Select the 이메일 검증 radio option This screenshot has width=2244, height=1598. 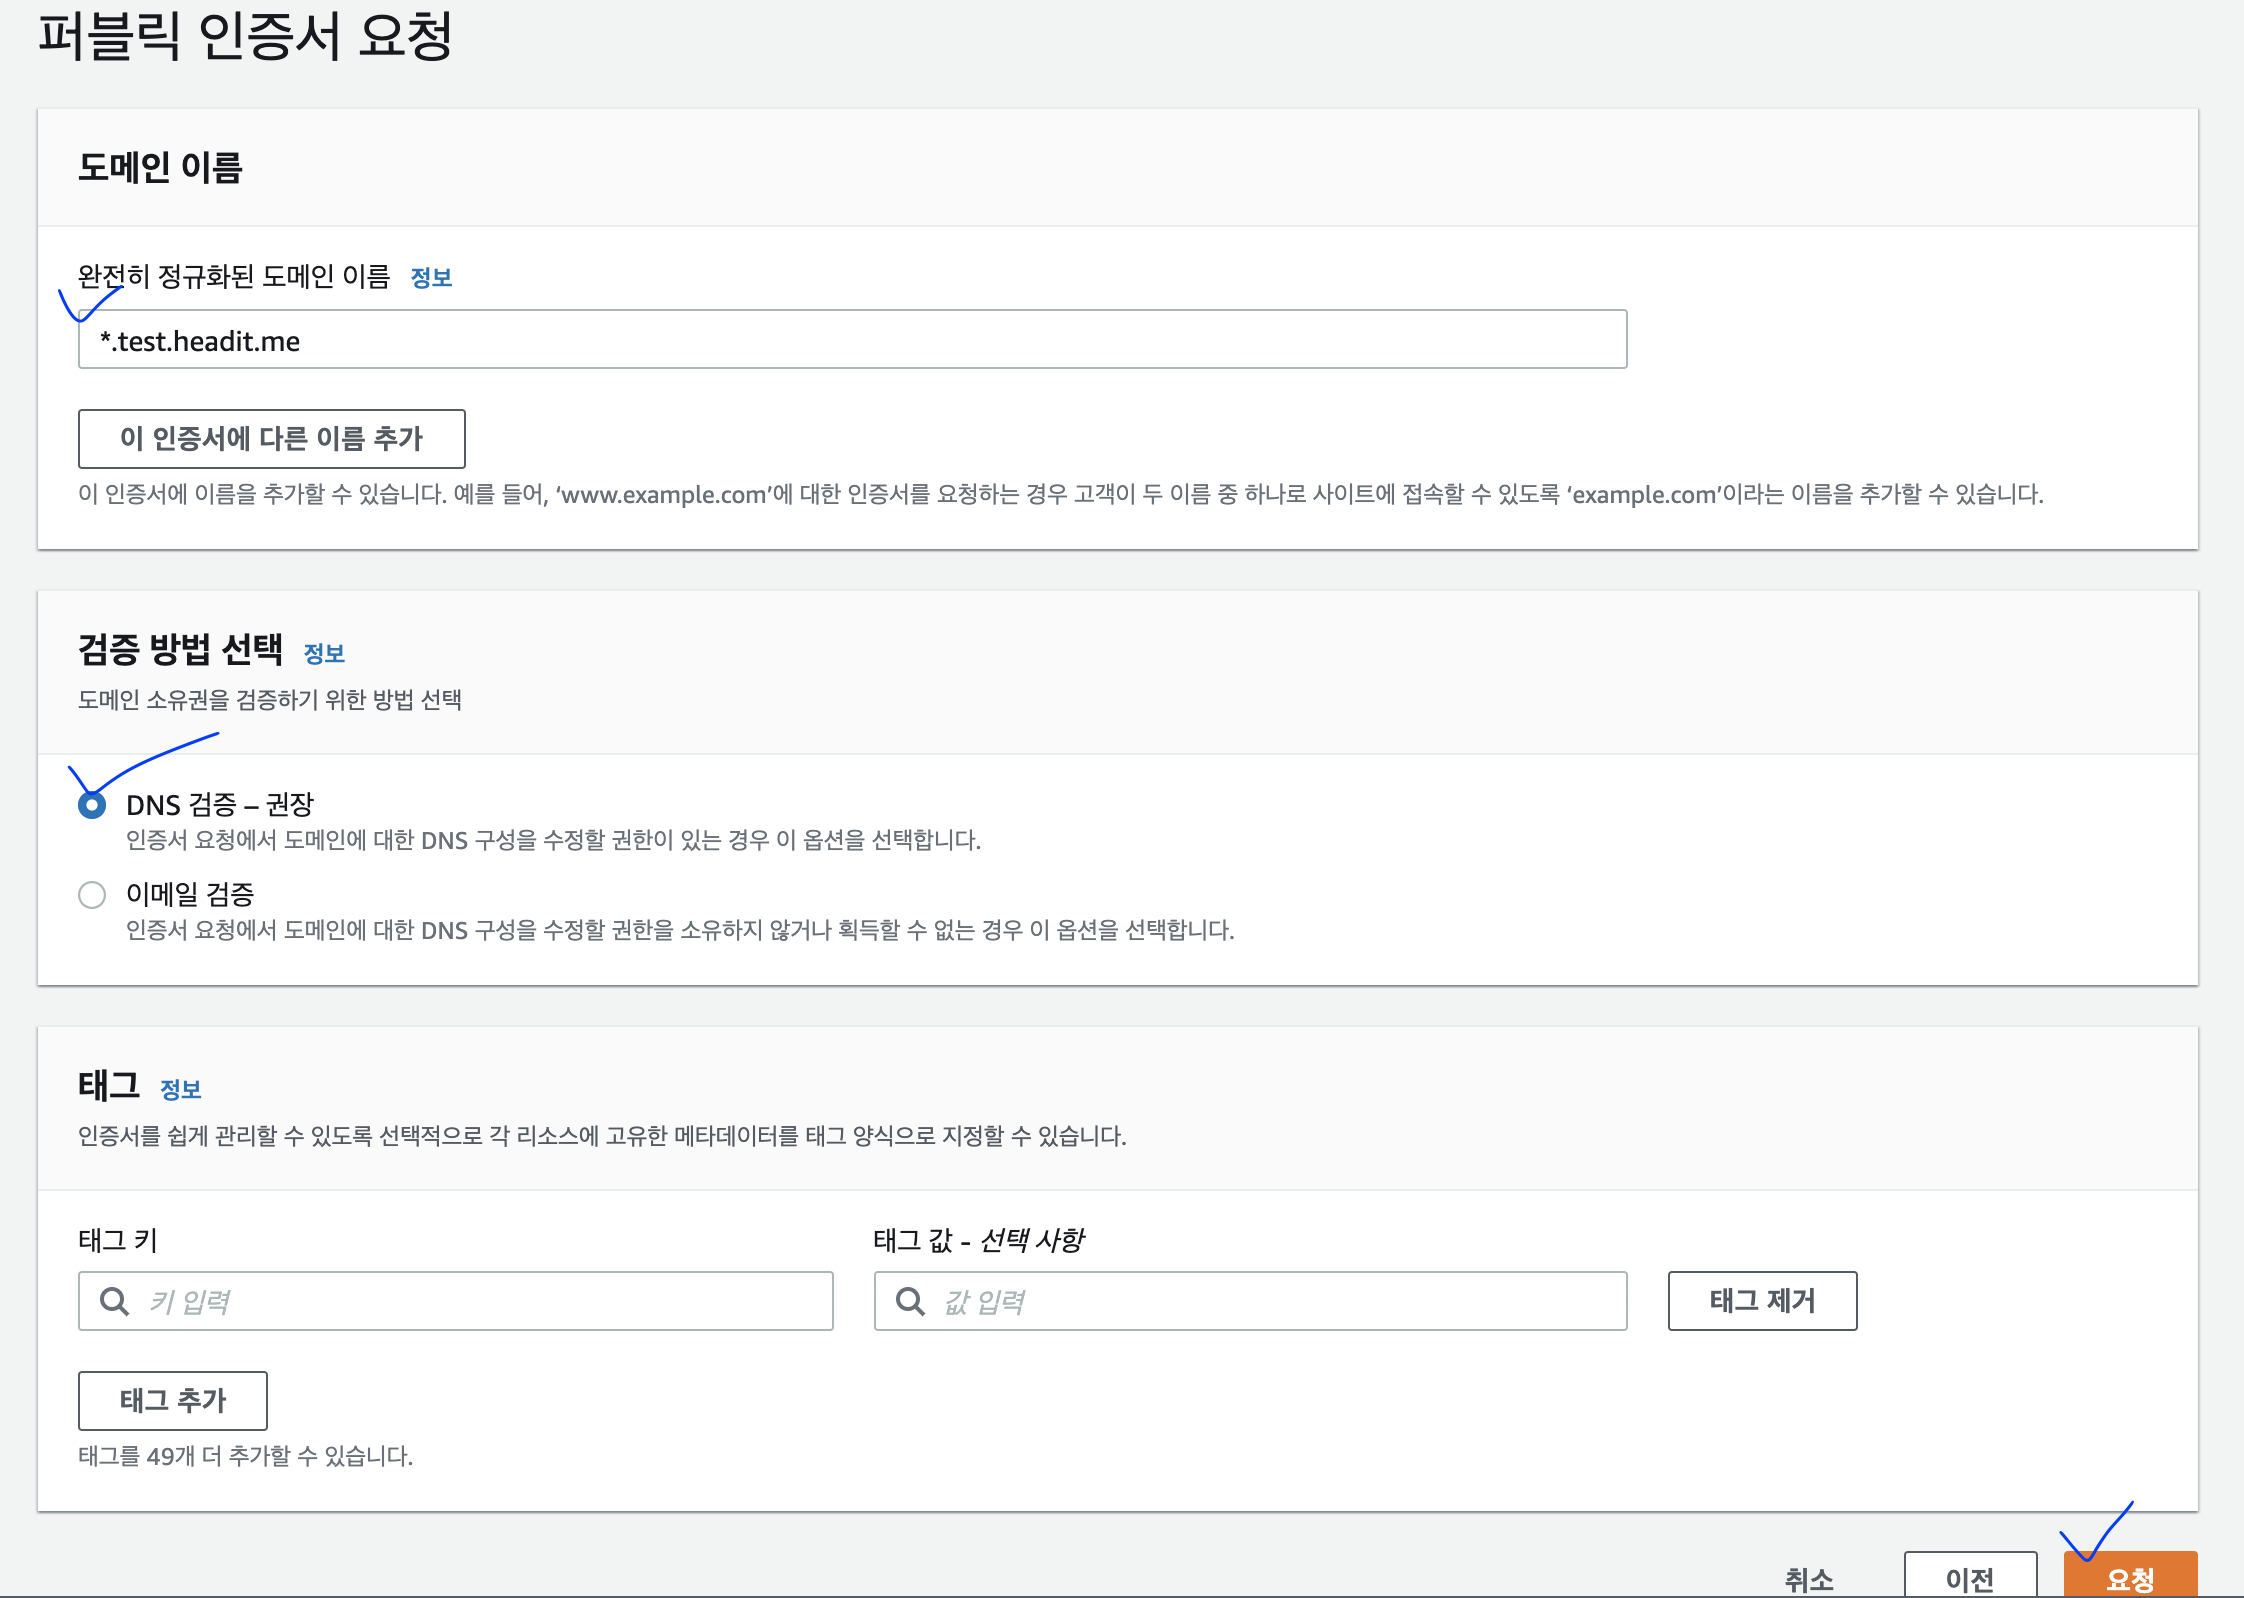point(92,894)
